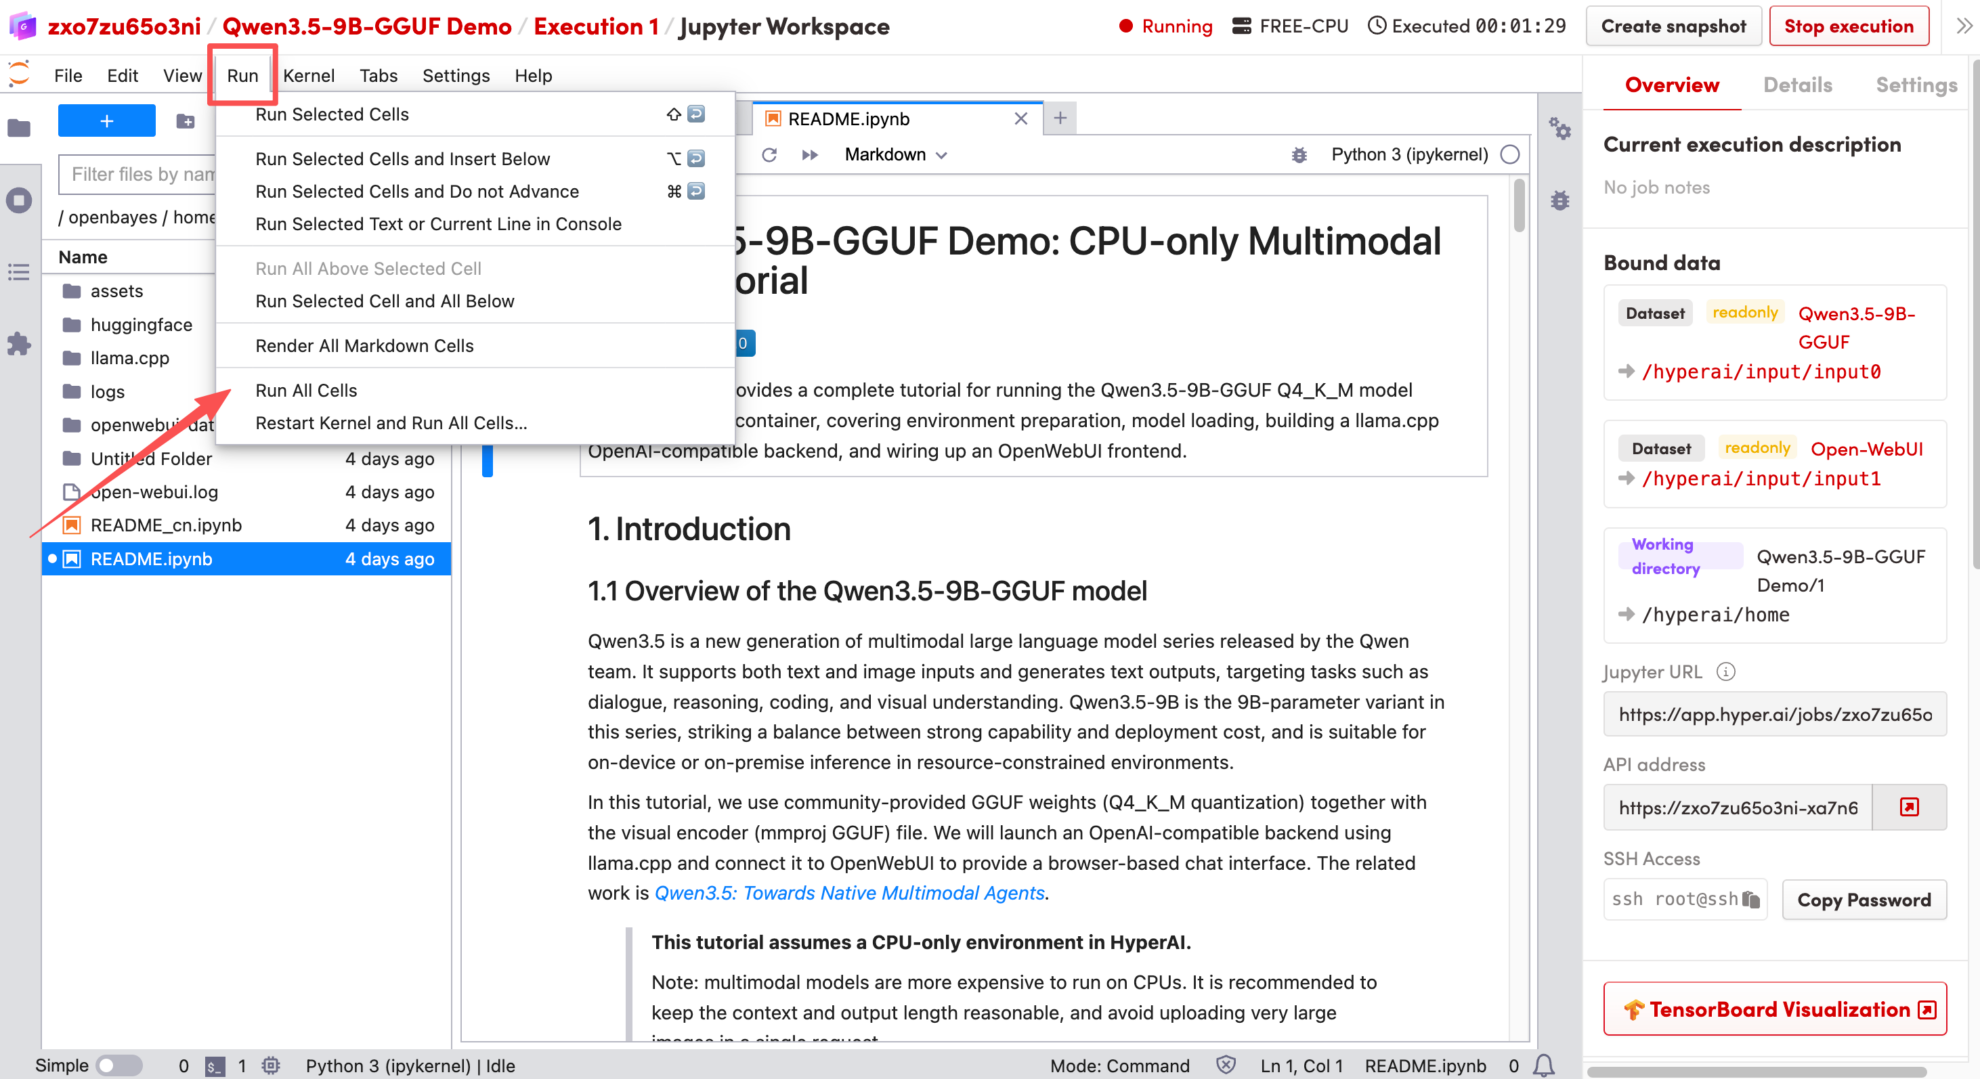The image size is (1980, 1079).
Task: Switch to the Details tab
Action: (1797, 85)
